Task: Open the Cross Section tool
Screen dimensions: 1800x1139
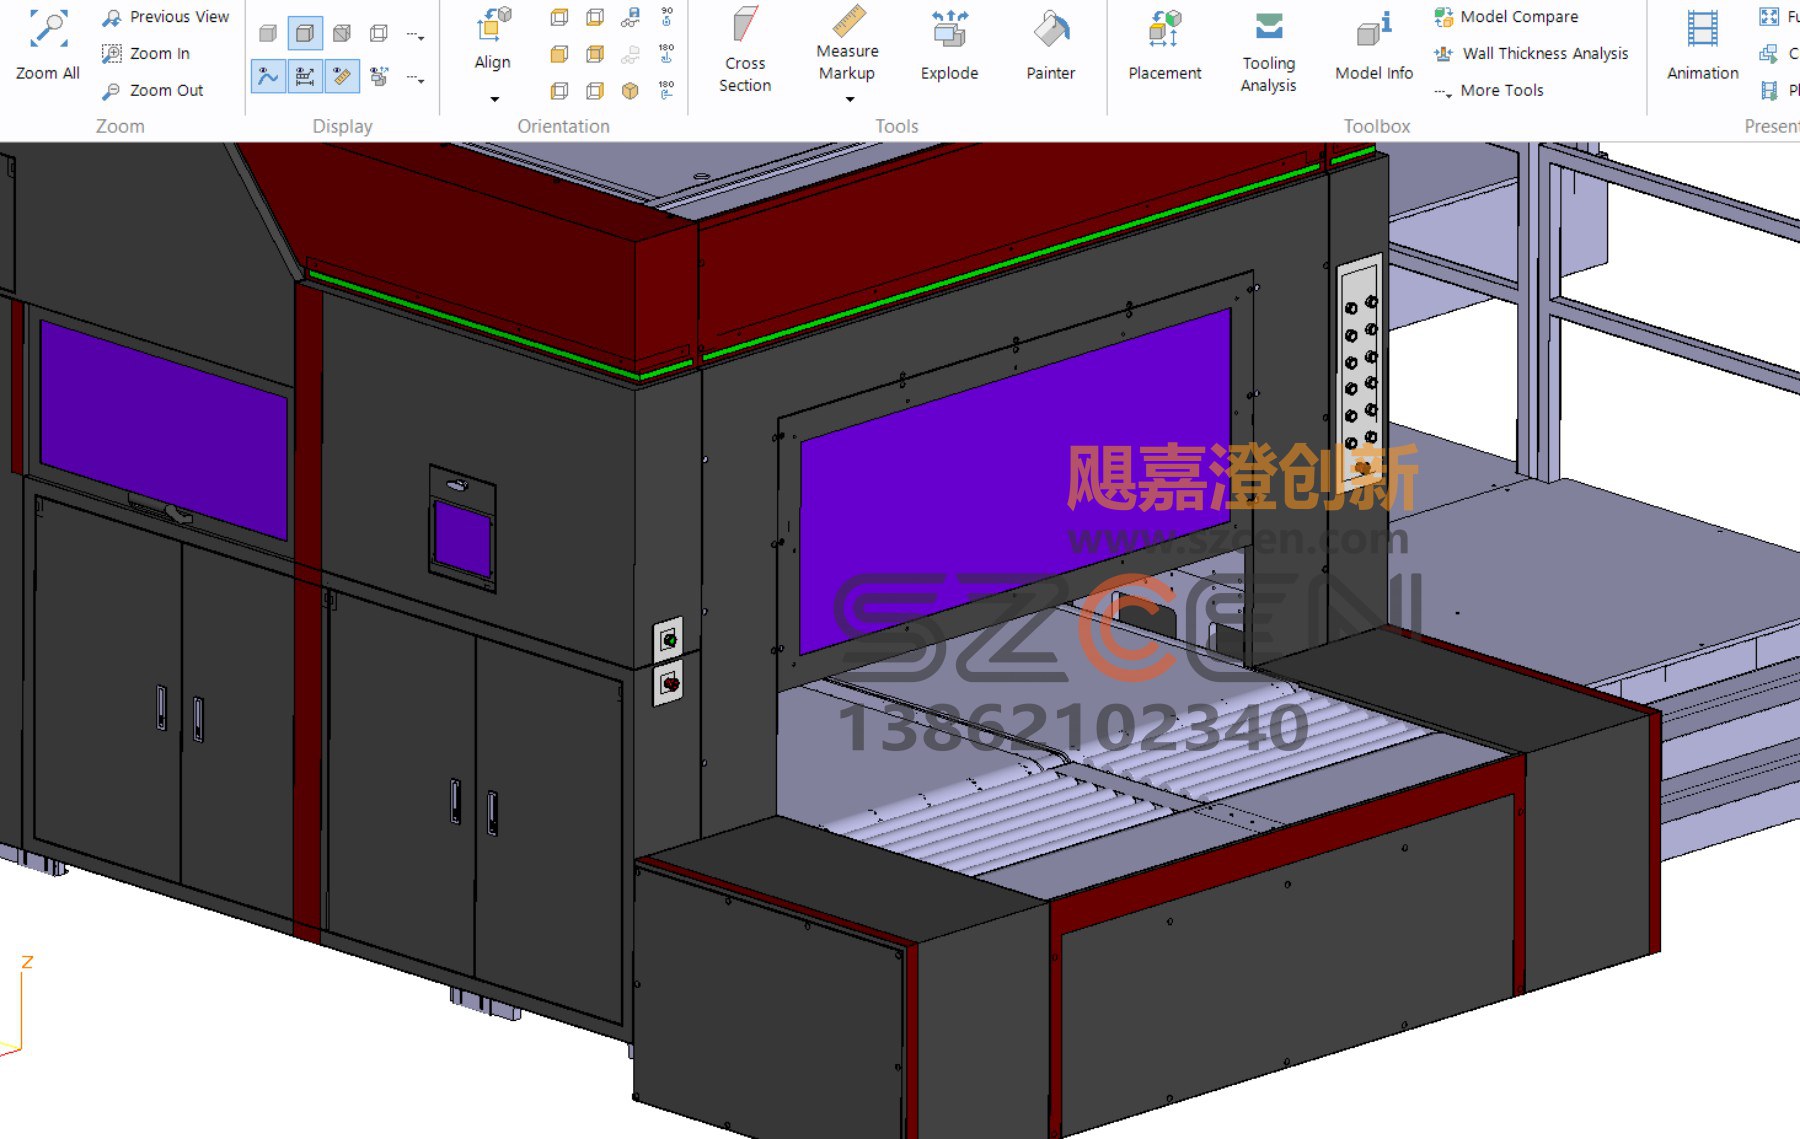Action: pos(745,48)
